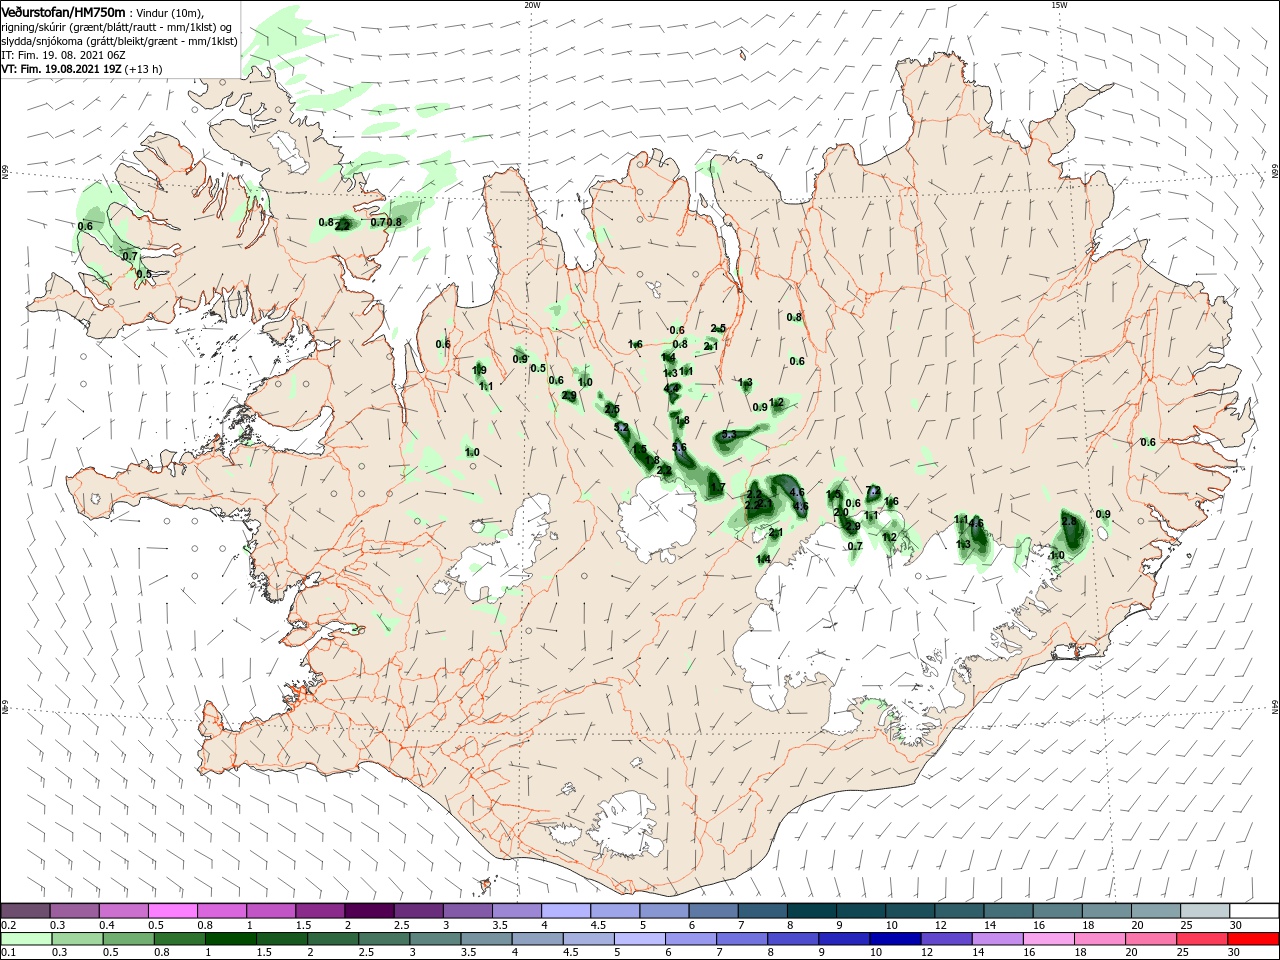Click the lilac swatch between 14 and 16
1280x960 pixels.
point(998,939)
